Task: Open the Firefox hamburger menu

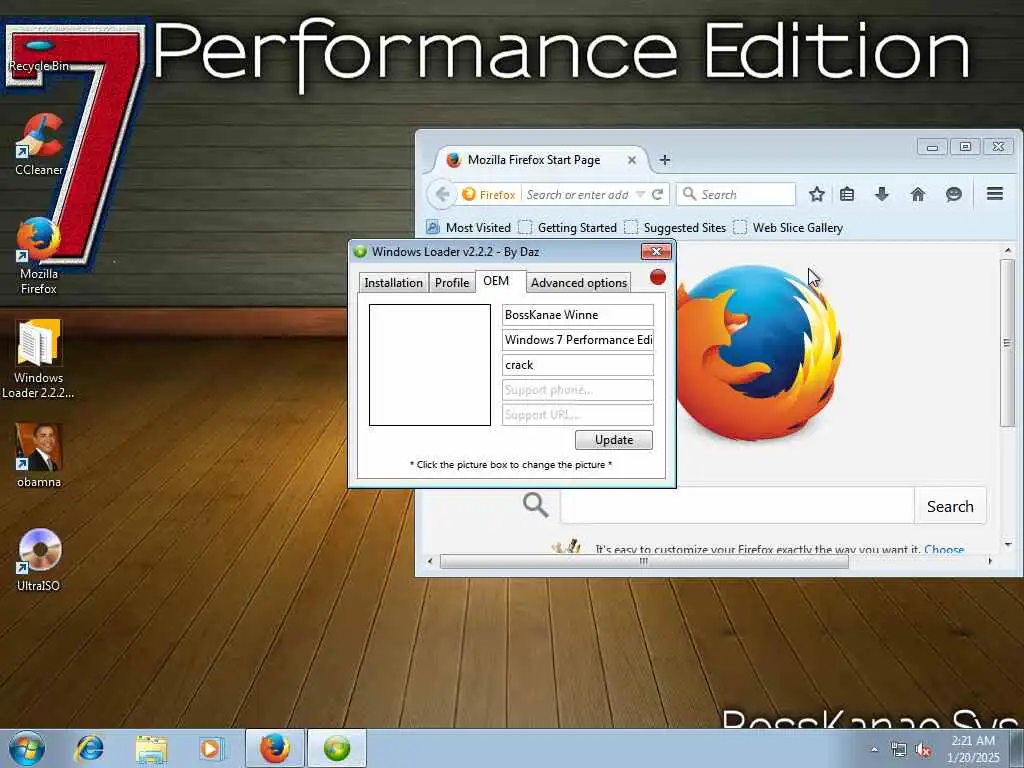Action: coord(995,193)
